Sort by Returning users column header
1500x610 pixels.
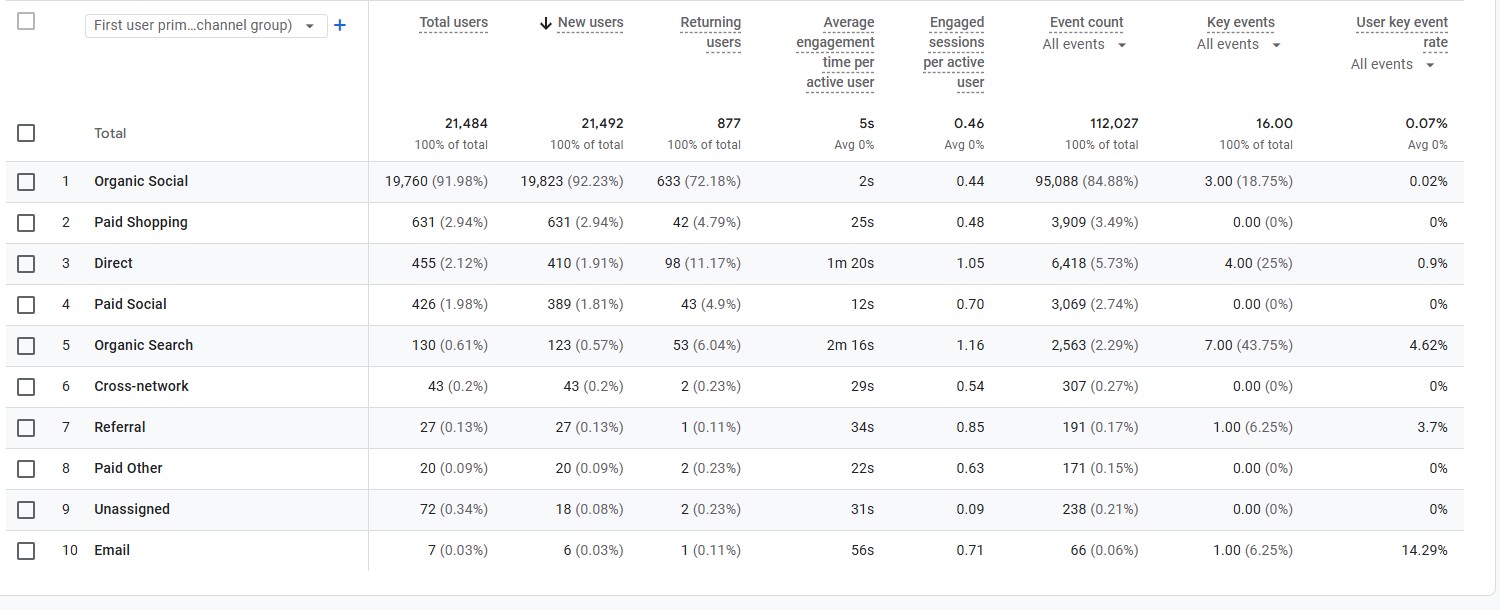[710, 32]
